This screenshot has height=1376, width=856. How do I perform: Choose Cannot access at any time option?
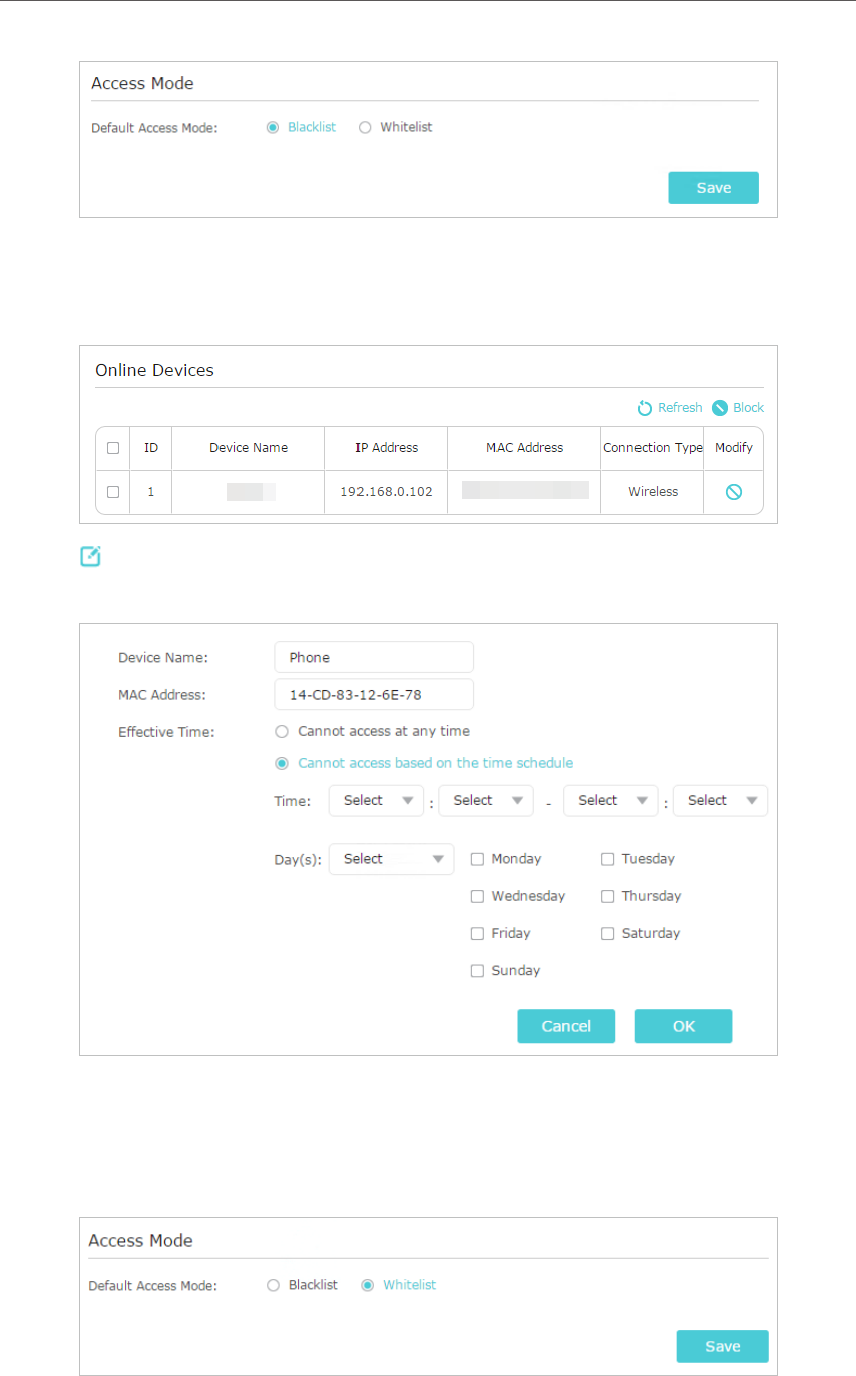pyautogui.click(x=282, y=732)
